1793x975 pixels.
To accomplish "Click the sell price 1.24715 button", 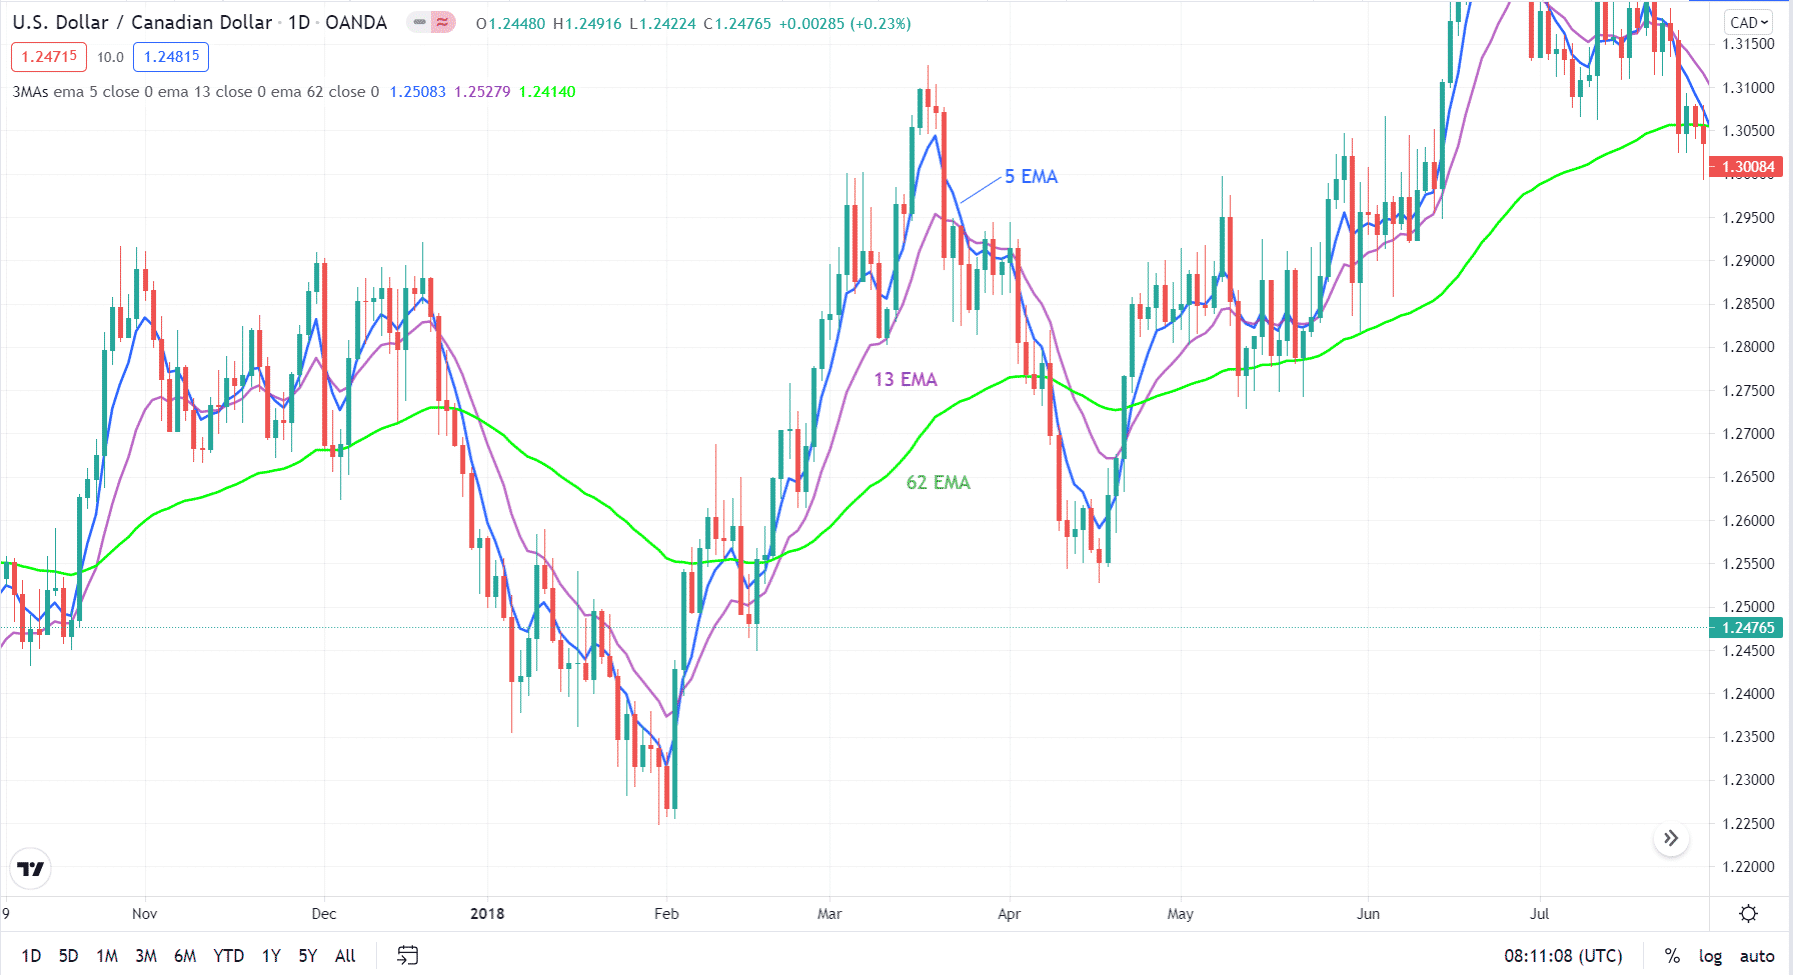I will pos(49,57).
